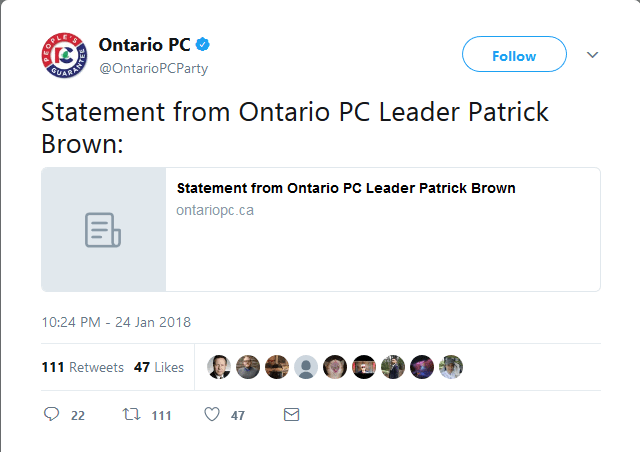The width and height of the screenshot is (640, 452).
Task: View the 47 Likes list
Action: 159,367
